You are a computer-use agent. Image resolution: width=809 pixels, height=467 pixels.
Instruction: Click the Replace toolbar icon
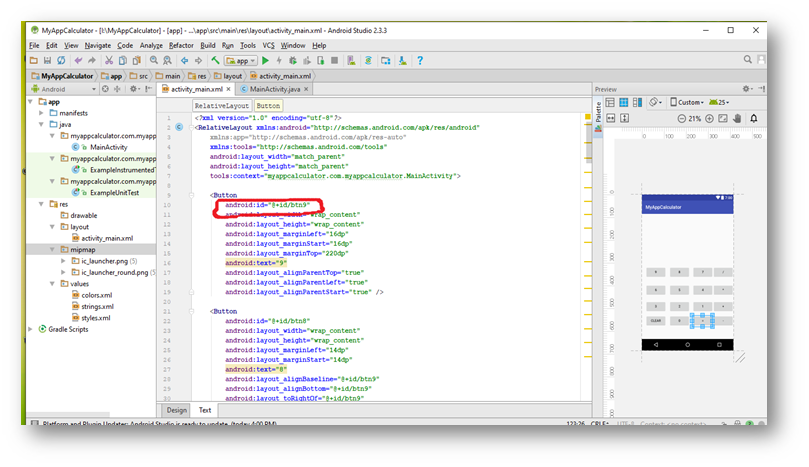click(167, 60)
